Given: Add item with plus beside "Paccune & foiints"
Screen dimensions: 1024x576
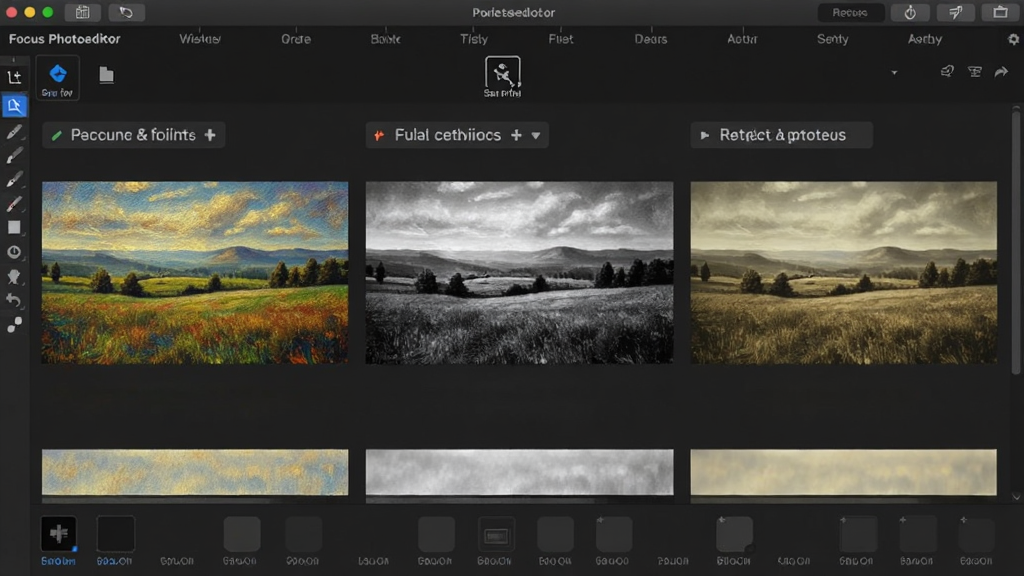Looking at the screenshot, I should click(210, 135).
